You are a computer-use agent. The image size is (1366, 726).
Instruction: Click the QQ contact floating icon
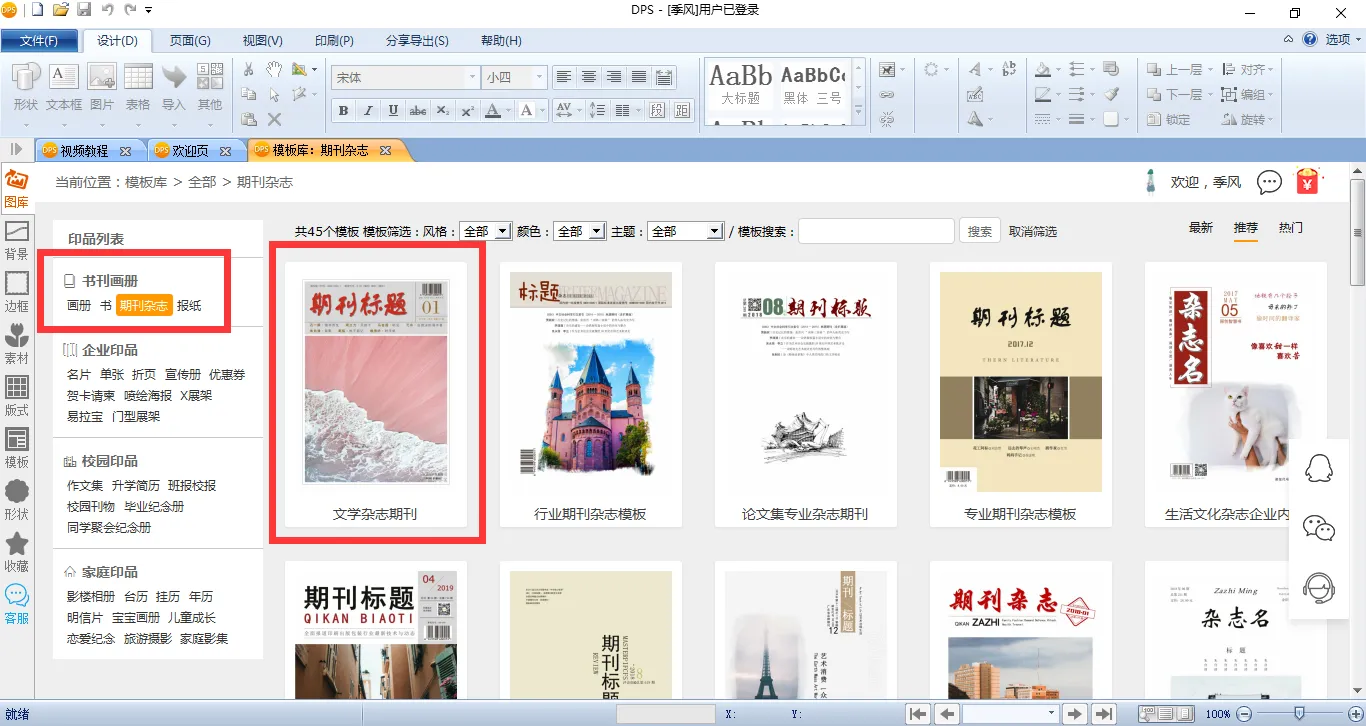(x=1319, y=469)
